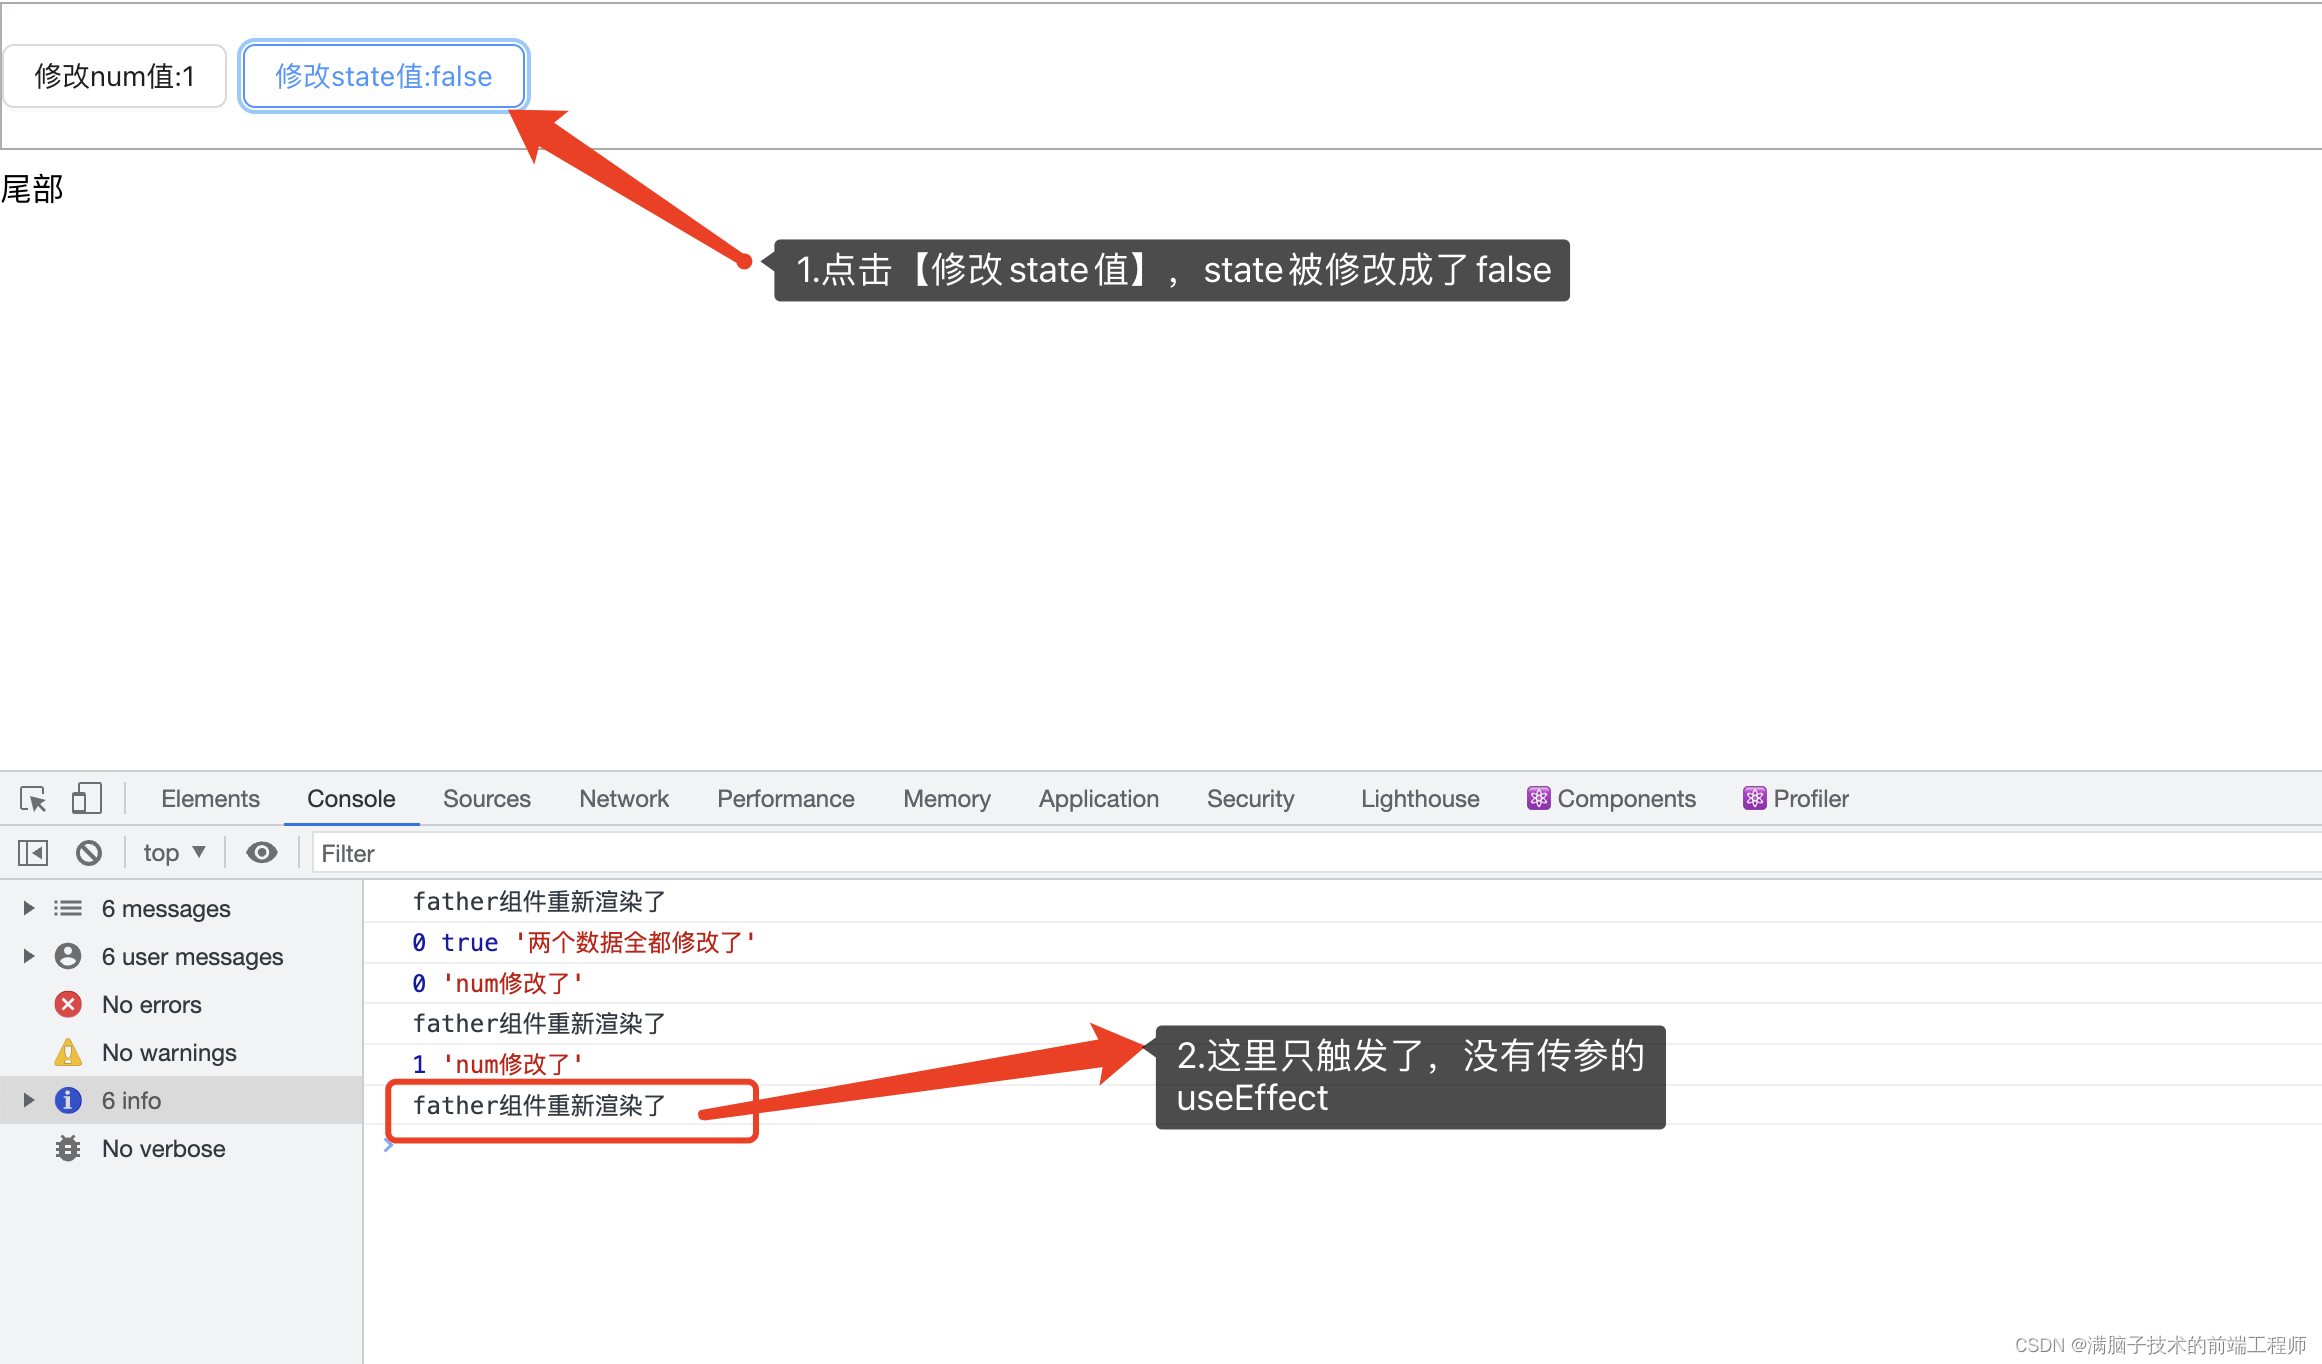Click the inspect element picker icon
2322x1364 pixels.
pos(33,799)
